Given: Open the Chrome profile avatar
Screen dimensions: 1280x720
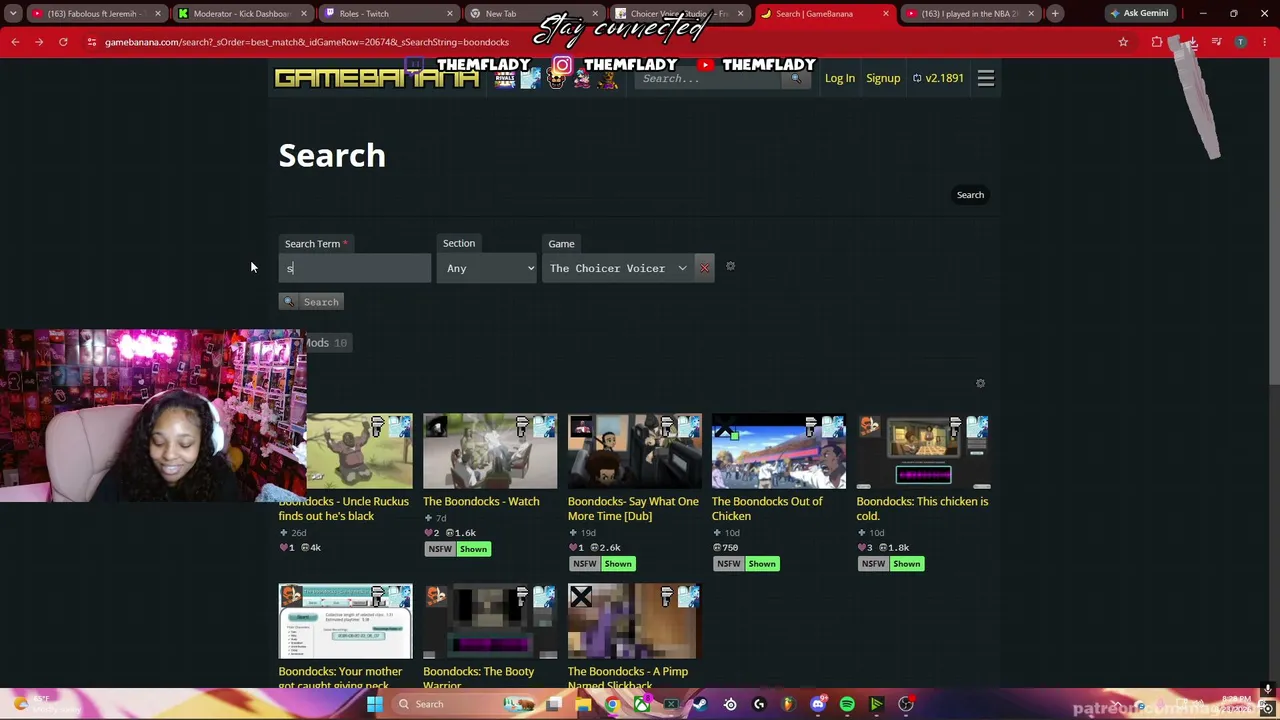Looking at the screenshot, I should (x=1241, y=42).
